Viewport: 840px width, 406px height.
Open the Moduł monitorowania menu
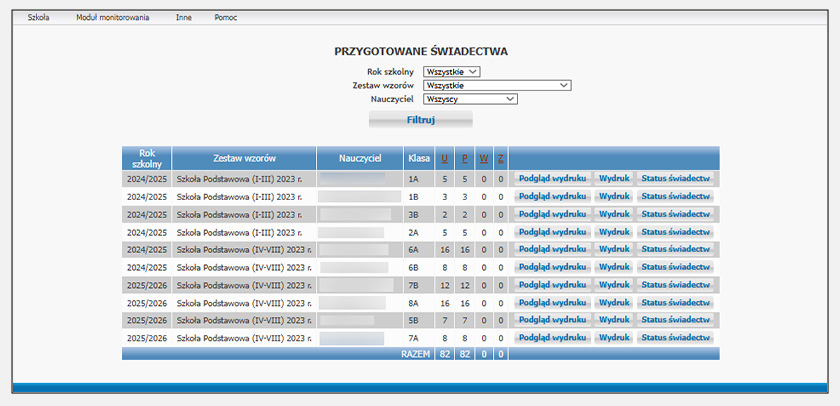tap(112, 18)
